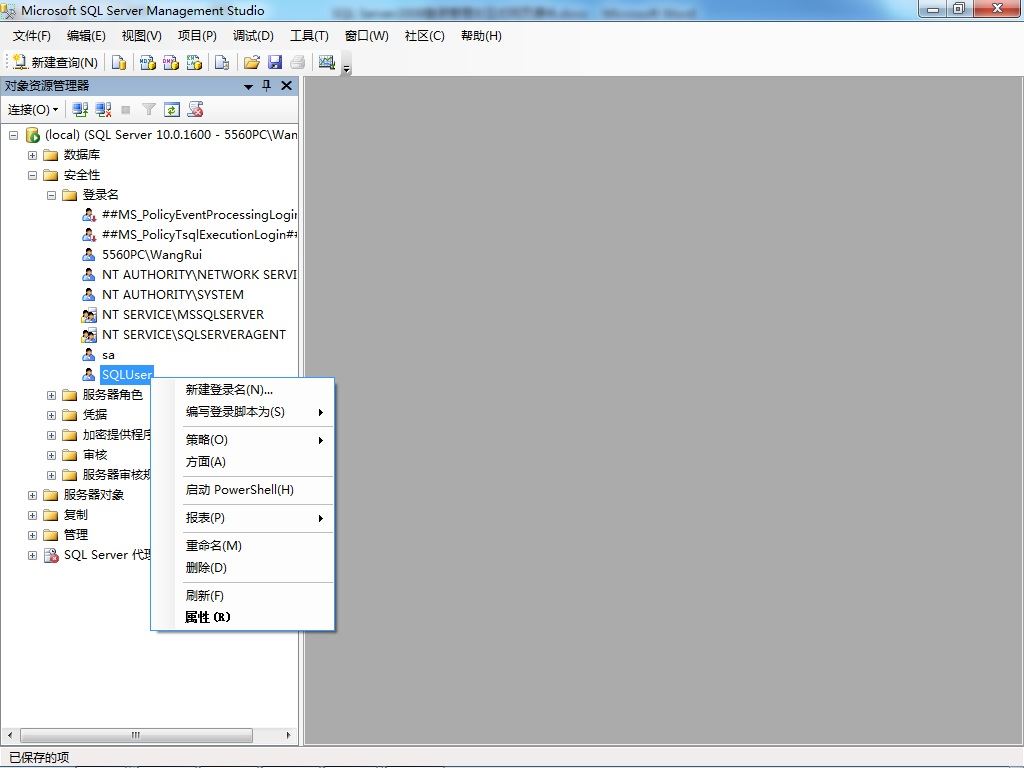The height and width of the screenshot is (768, 1024).
Task: Click the SQL Server 代理 agent icon
Action: [51, 555]
